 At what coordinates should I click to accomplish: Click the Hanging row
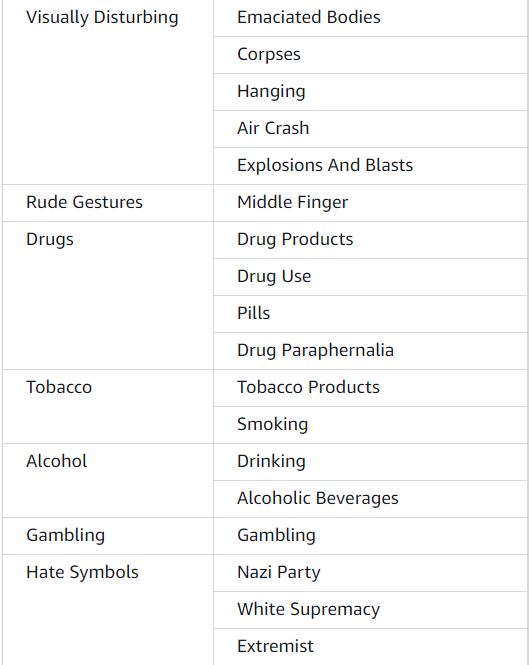[370, 92]
